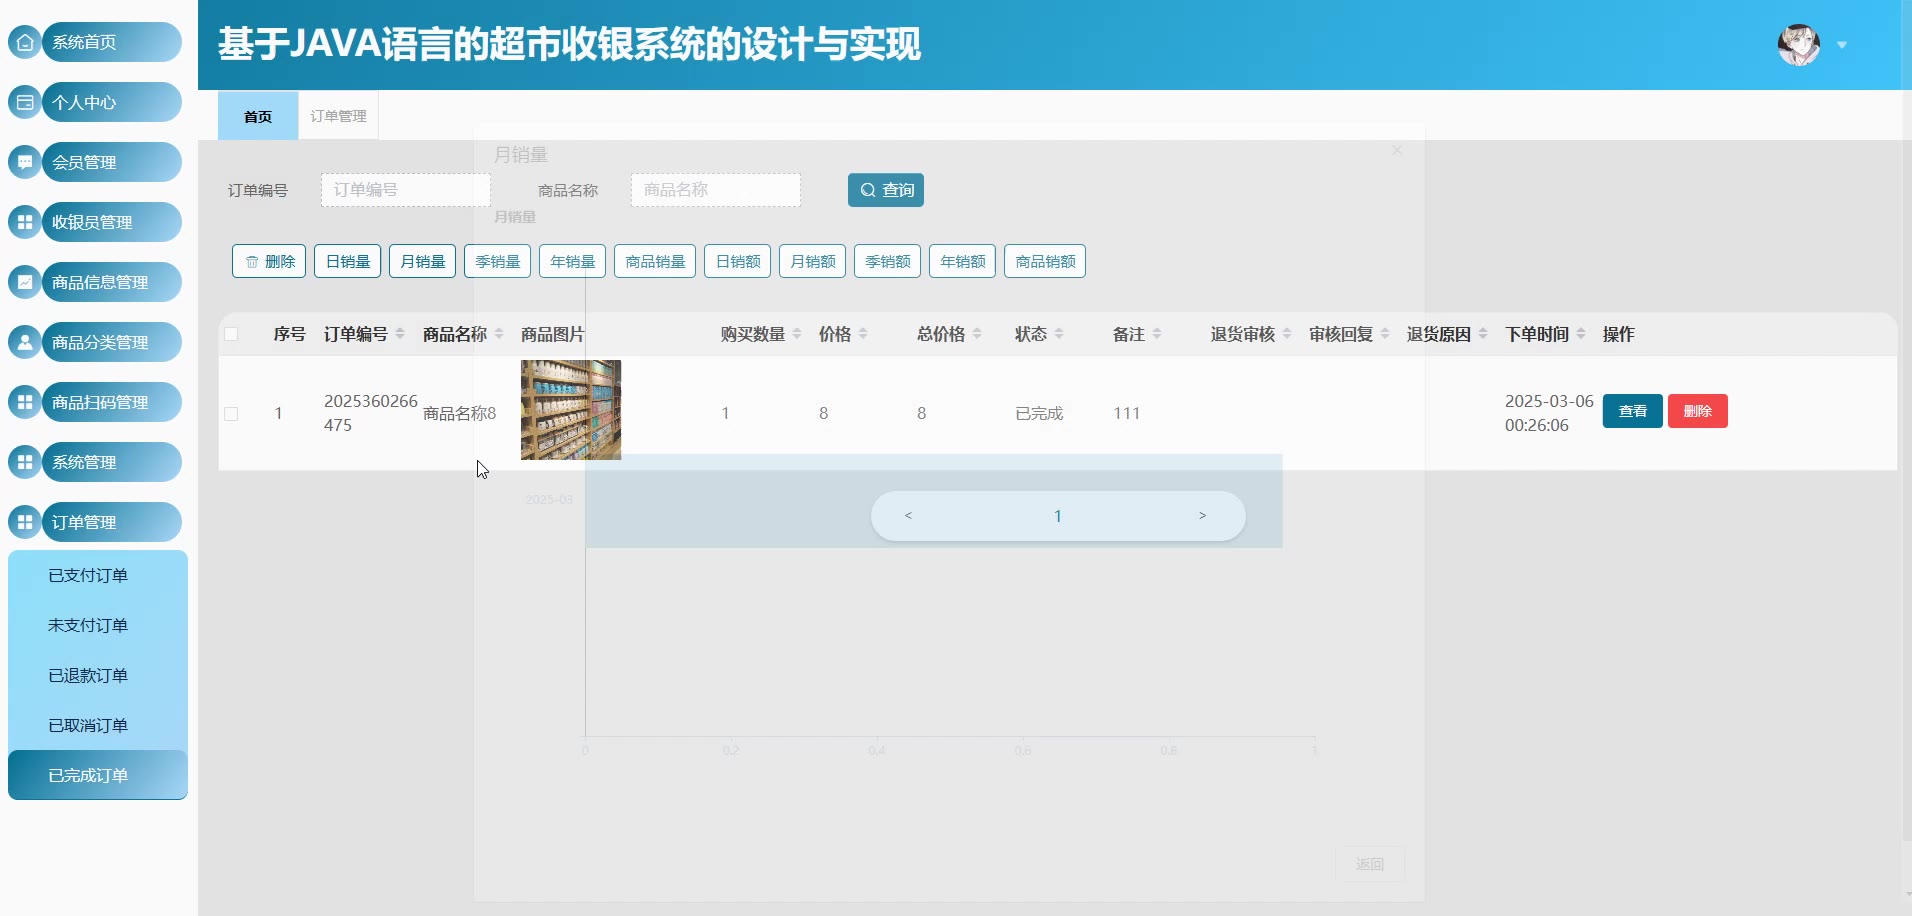
Task: Click the product shelf thumbnail image
Action: click(570, 410)
